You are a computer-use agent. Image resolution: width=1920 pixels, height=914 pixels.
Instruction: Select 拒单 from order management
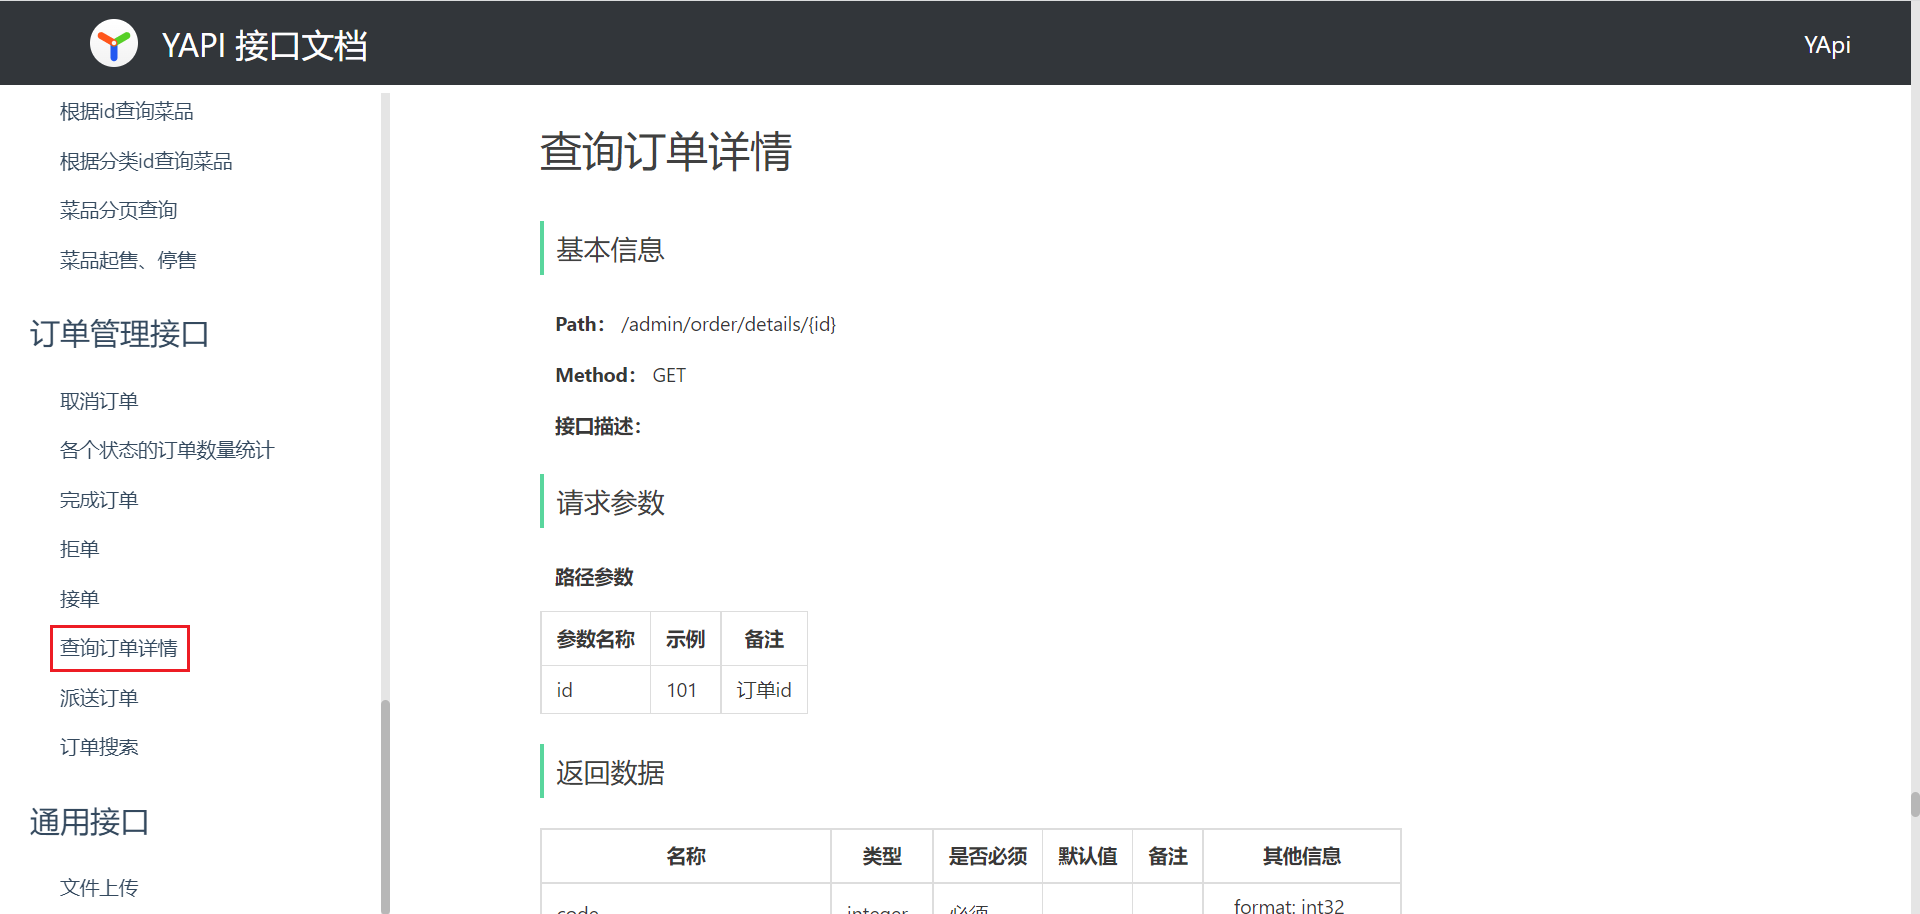pos(79,548)
